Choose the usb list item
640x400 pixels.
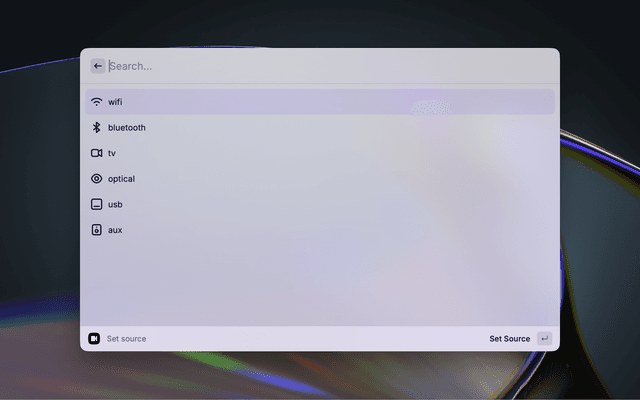[x=320, y=204]
